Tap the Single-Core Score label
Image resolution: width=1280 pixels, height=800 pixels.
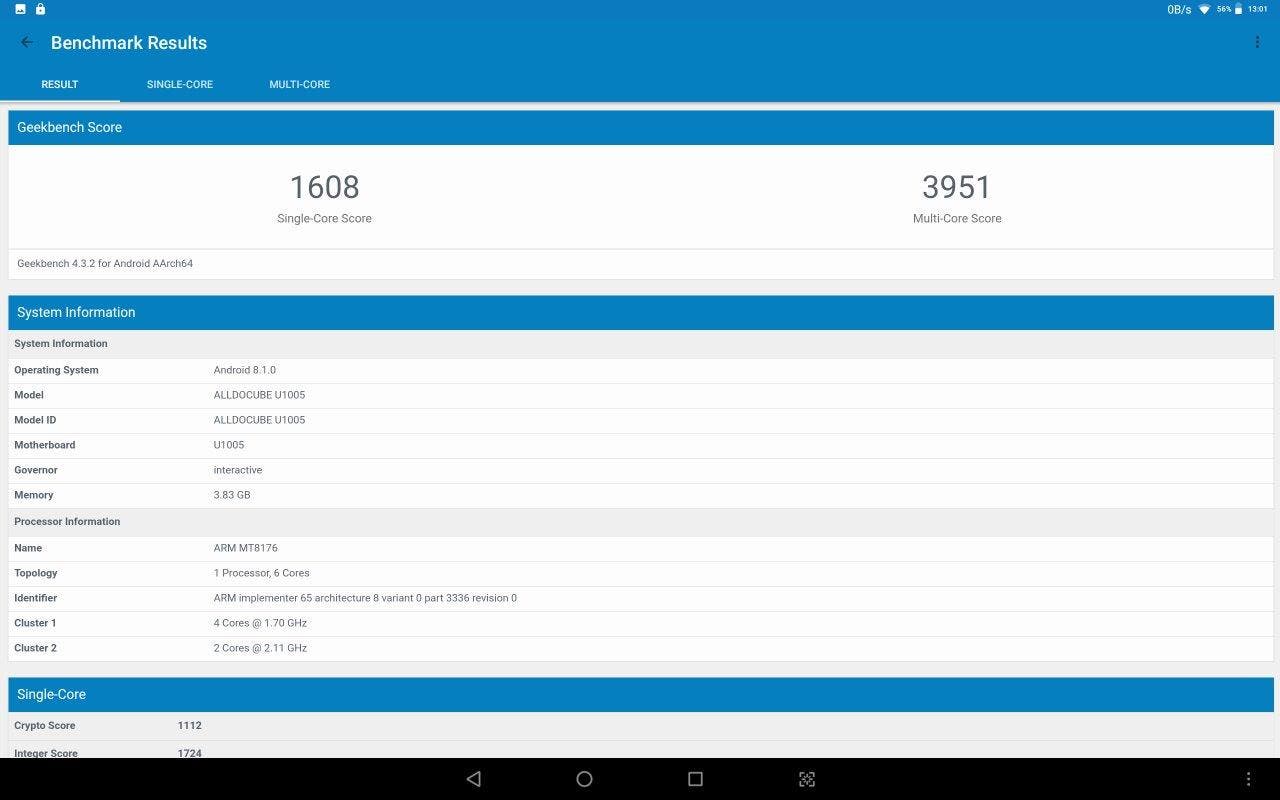tap(324, 218)
